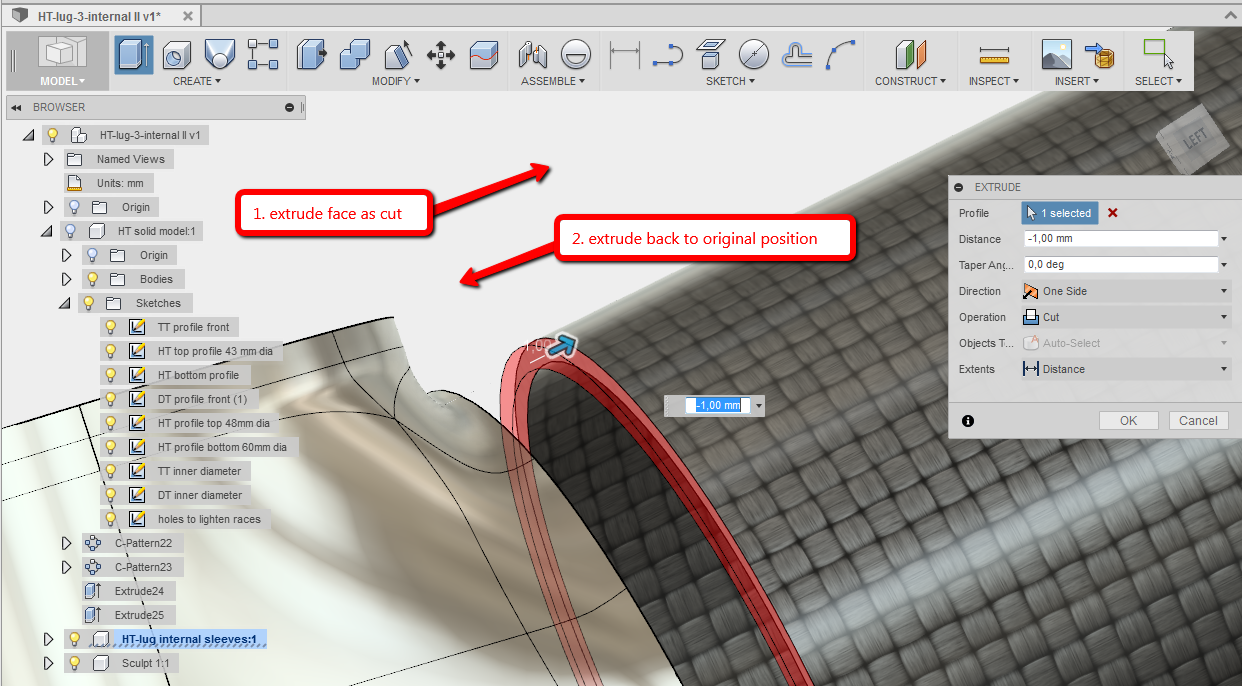Click OK to confirm the extrude cut
1242x686 pixels.
1128,420
